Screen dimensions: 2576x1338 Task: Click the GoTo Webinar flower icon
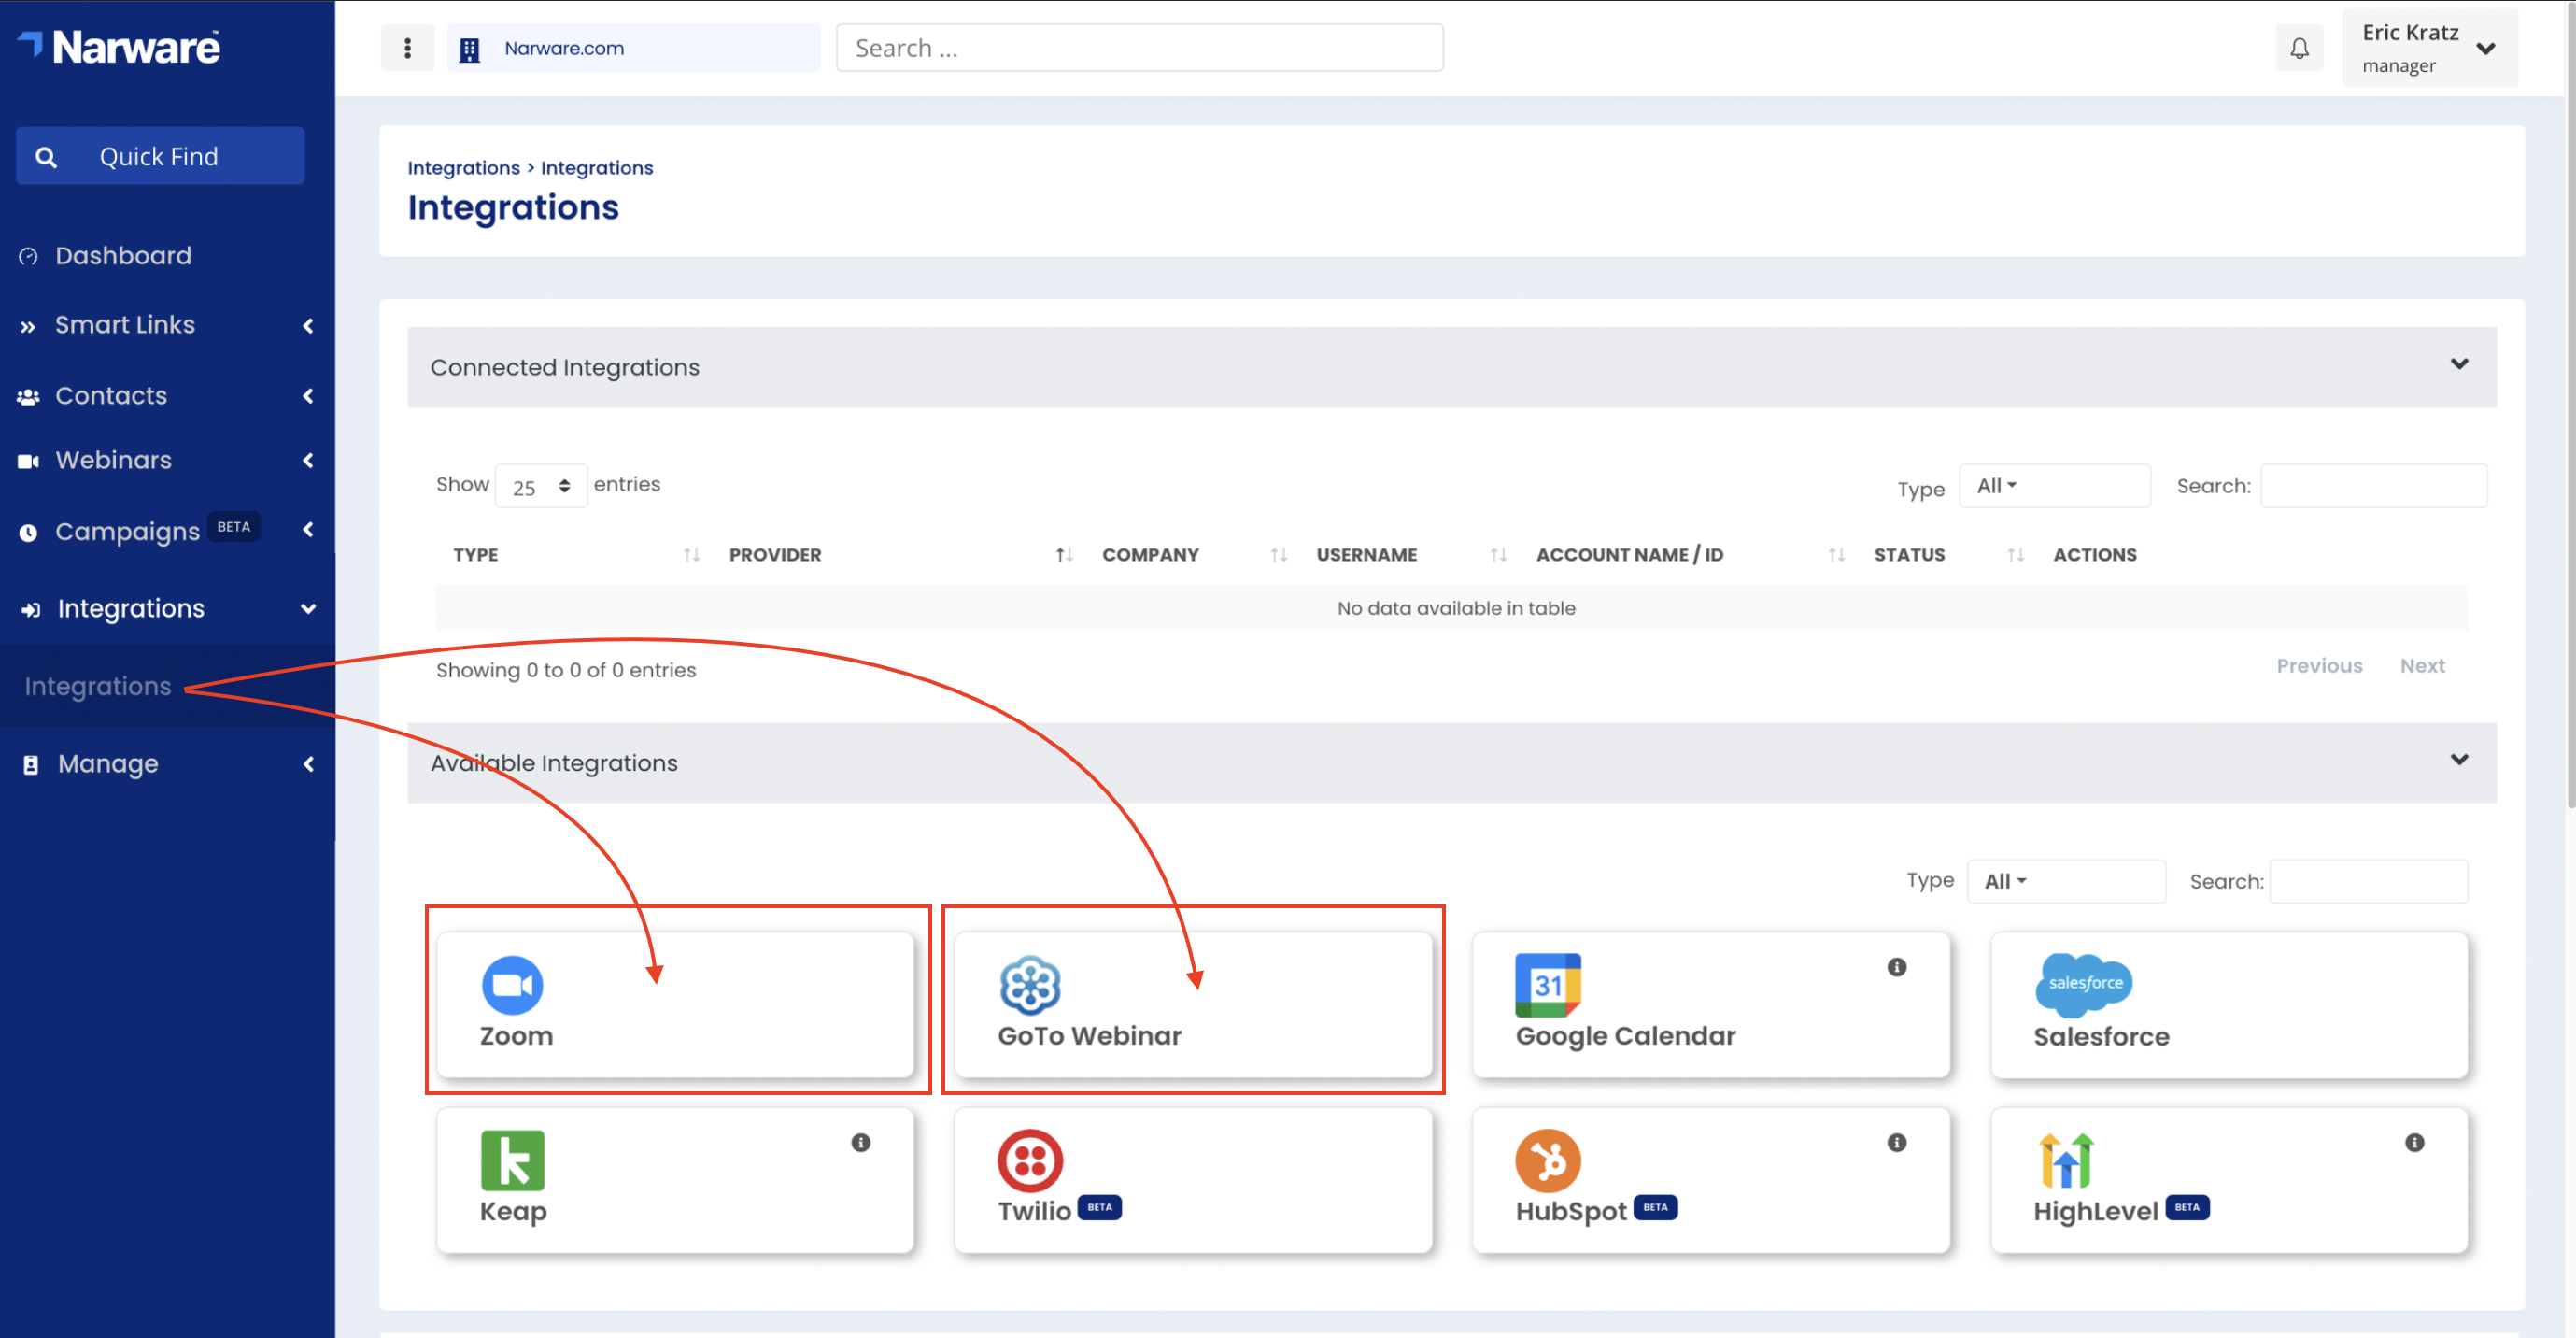pyautogui.click(x=1030, y=985)
